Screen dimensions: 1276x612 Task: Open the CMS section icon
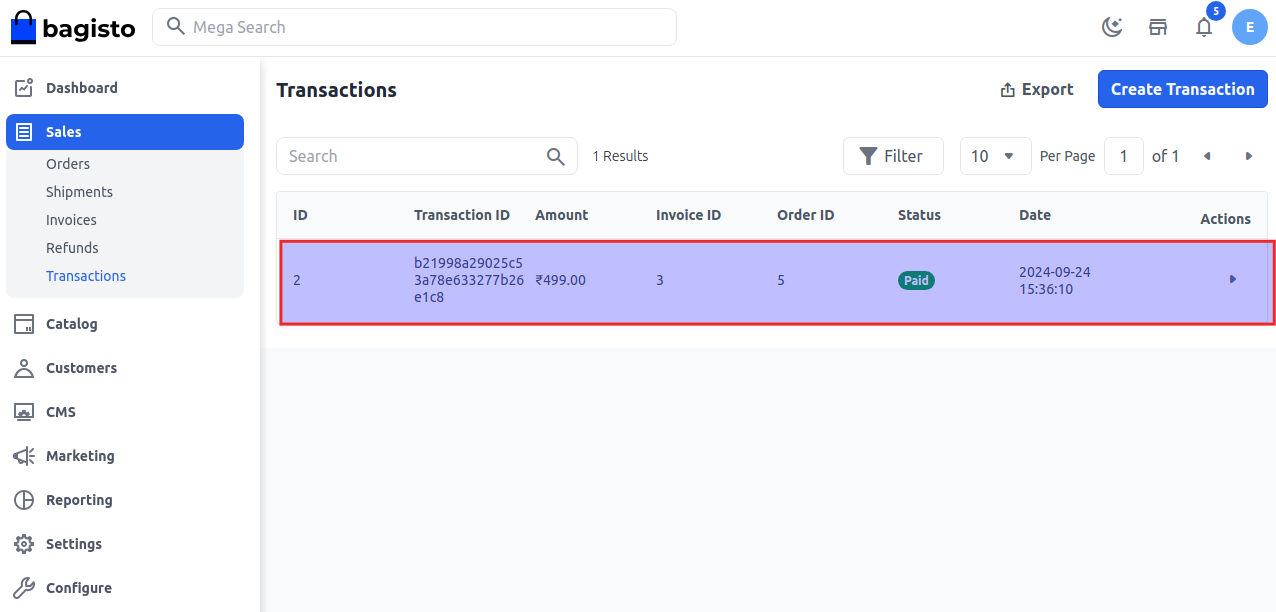click(x=24, y=411)
